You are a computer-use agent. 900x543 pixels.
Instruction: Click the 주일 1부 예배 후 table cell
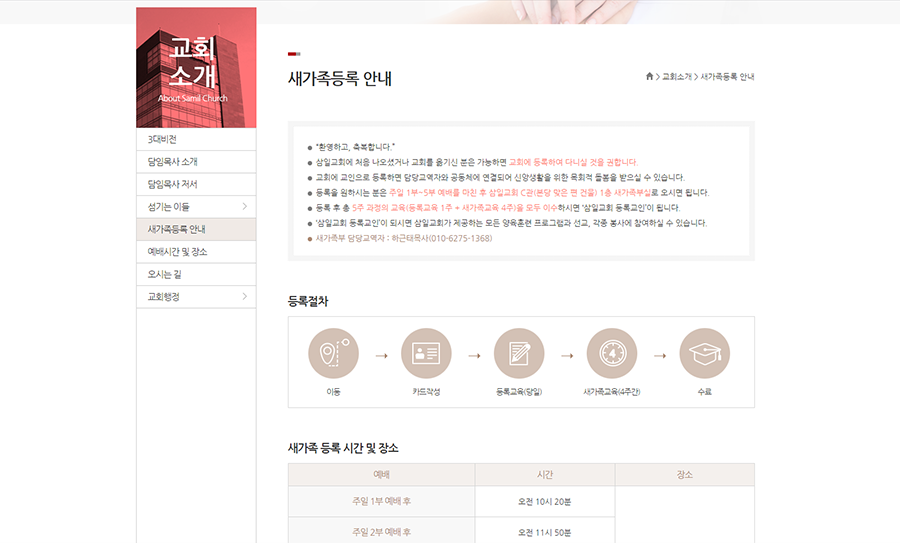point(382,501)
